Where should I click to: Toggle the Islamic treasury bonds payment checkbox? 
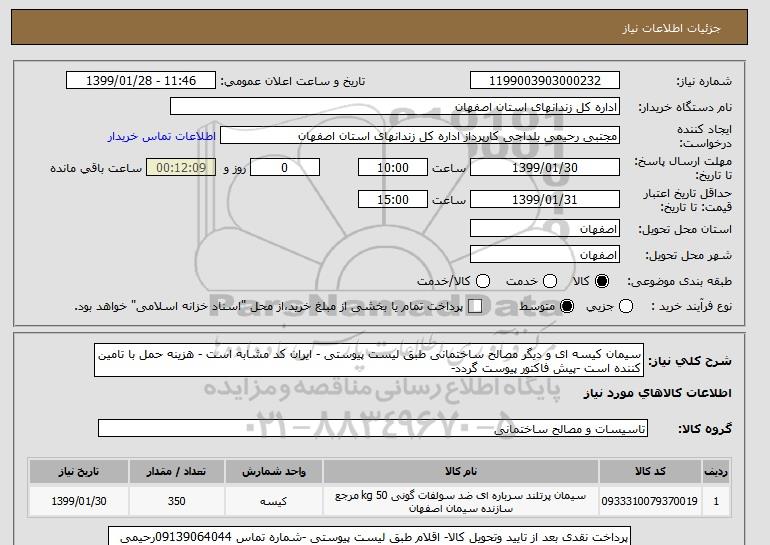(475, 306)
